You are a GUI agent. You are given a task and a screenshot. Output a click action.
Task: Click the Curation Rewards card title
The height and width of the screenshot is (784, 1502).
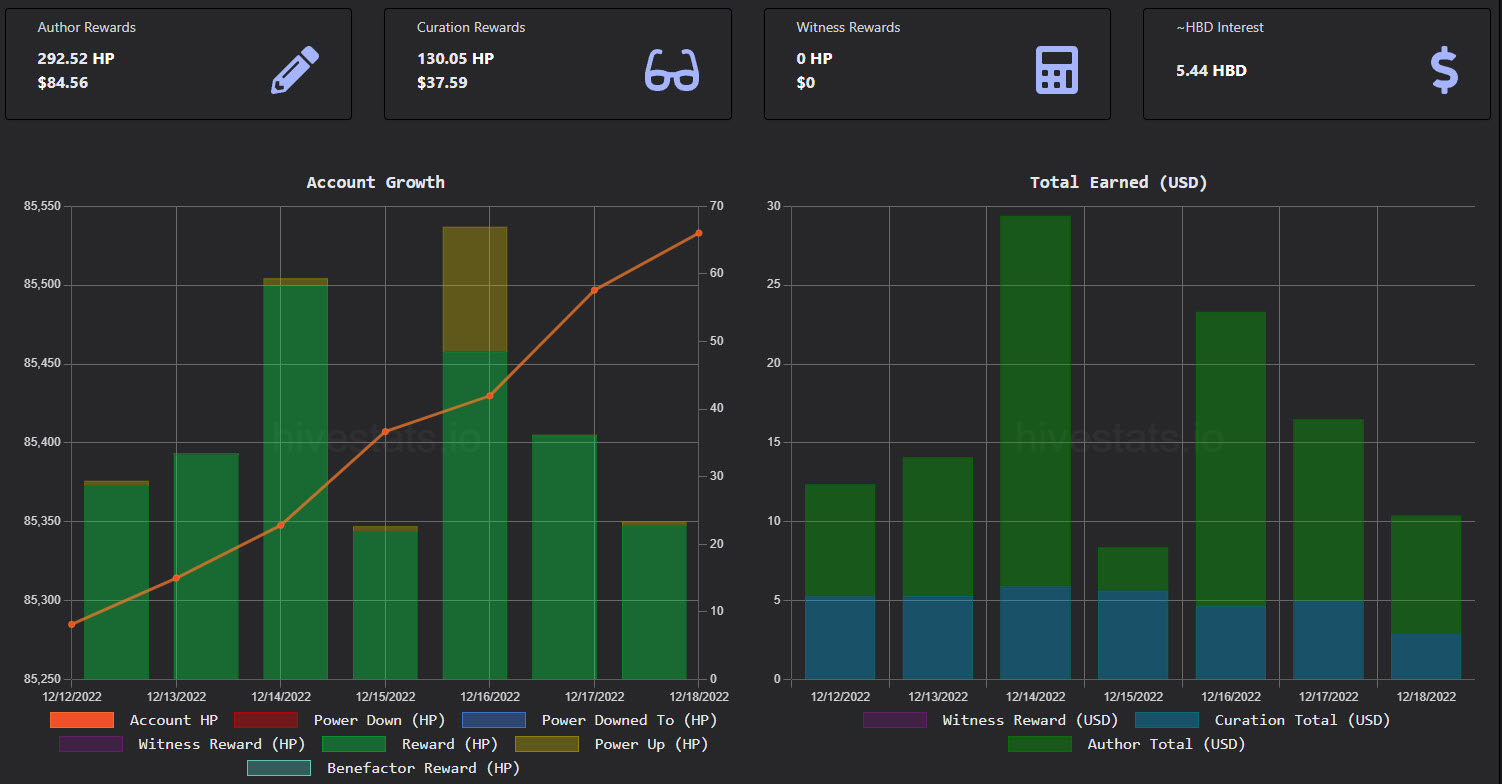(x=471, y=27)
